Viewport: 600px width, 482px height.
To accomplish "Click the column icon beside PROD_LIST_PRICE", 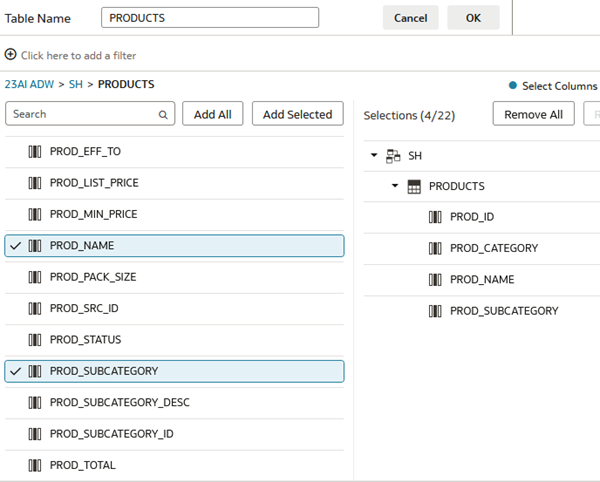I will pyautogui.click(x=35, y=183).
